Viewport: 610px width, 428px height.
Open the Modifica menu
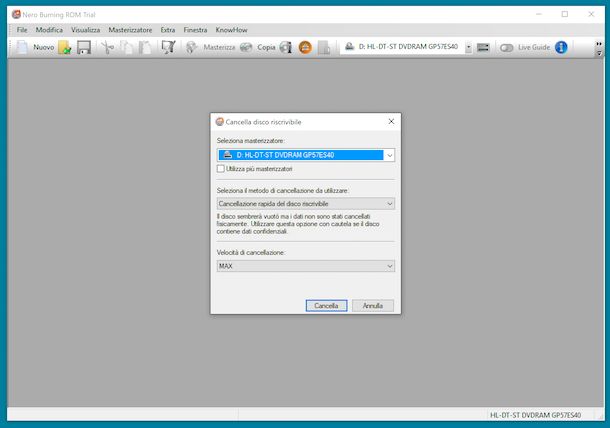point(49,30)
